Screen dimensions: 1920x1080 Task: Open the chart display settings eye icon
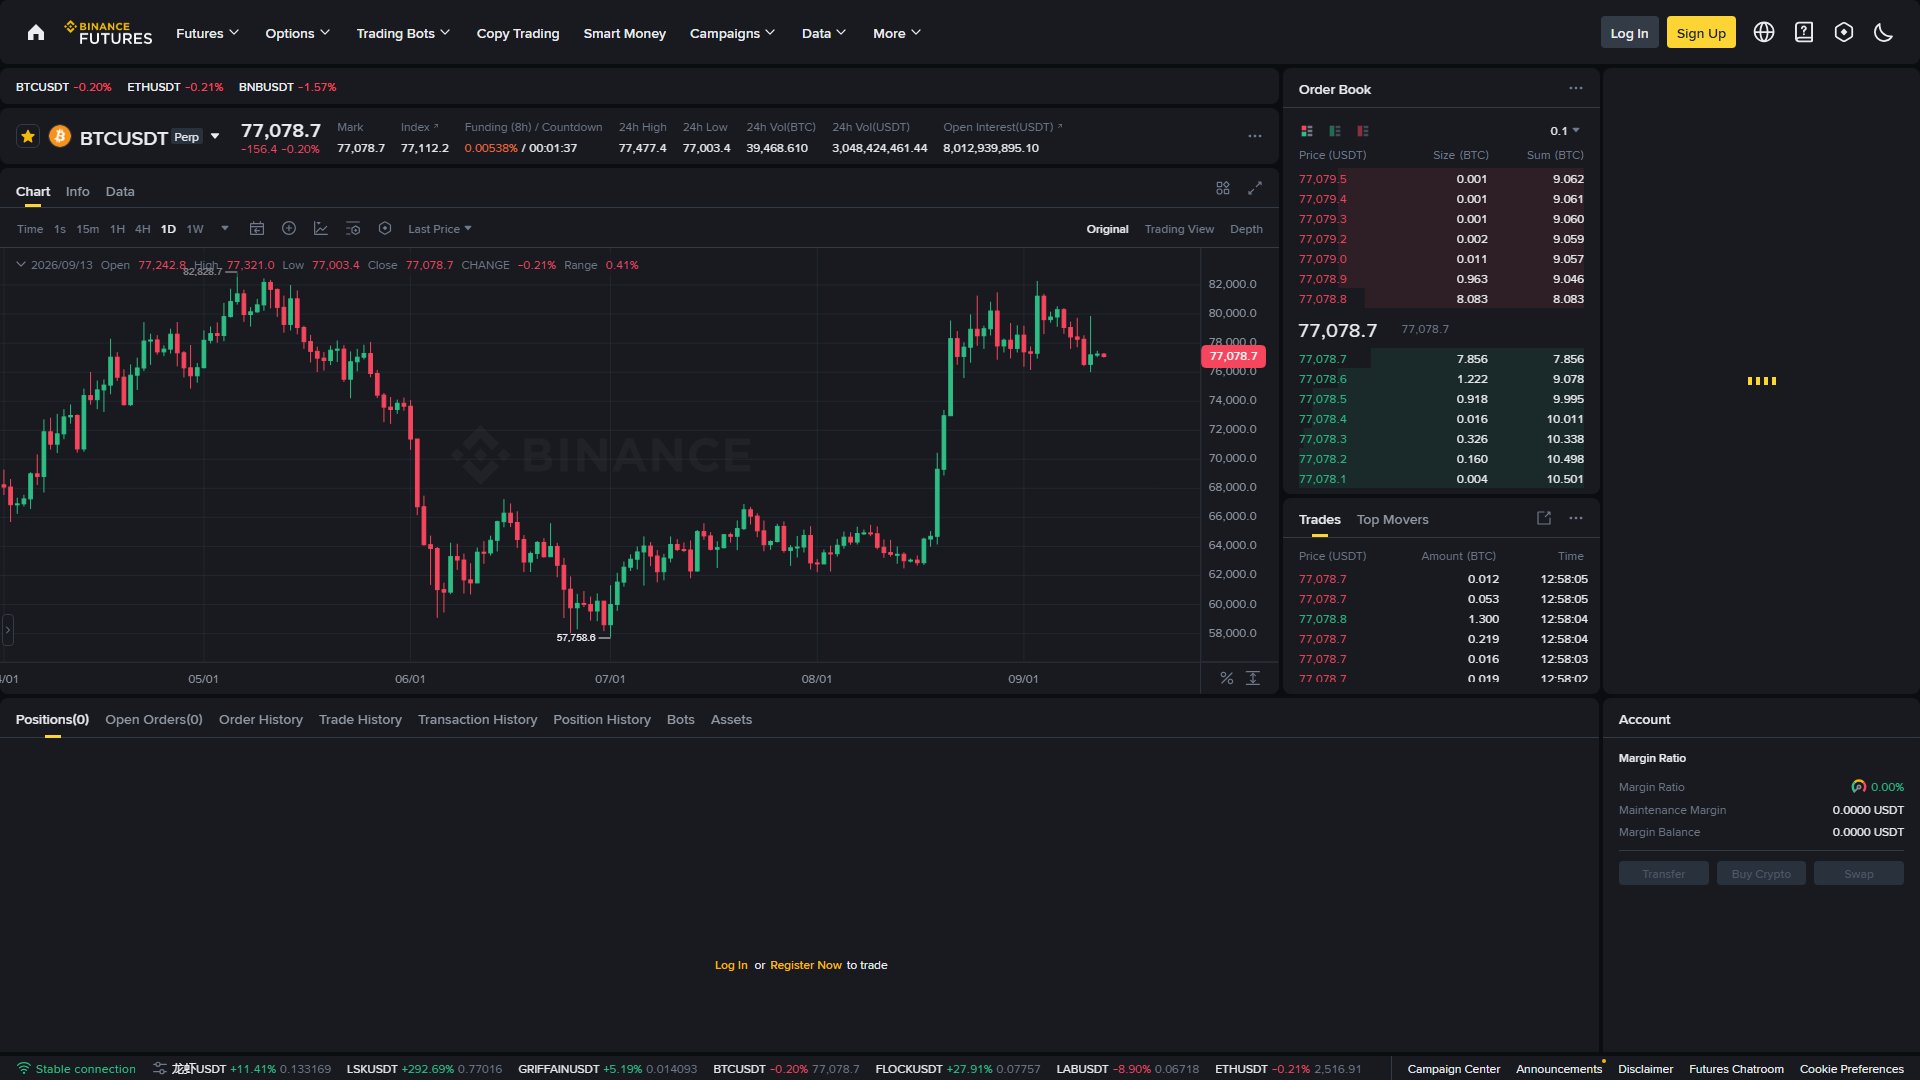[353, 229]
